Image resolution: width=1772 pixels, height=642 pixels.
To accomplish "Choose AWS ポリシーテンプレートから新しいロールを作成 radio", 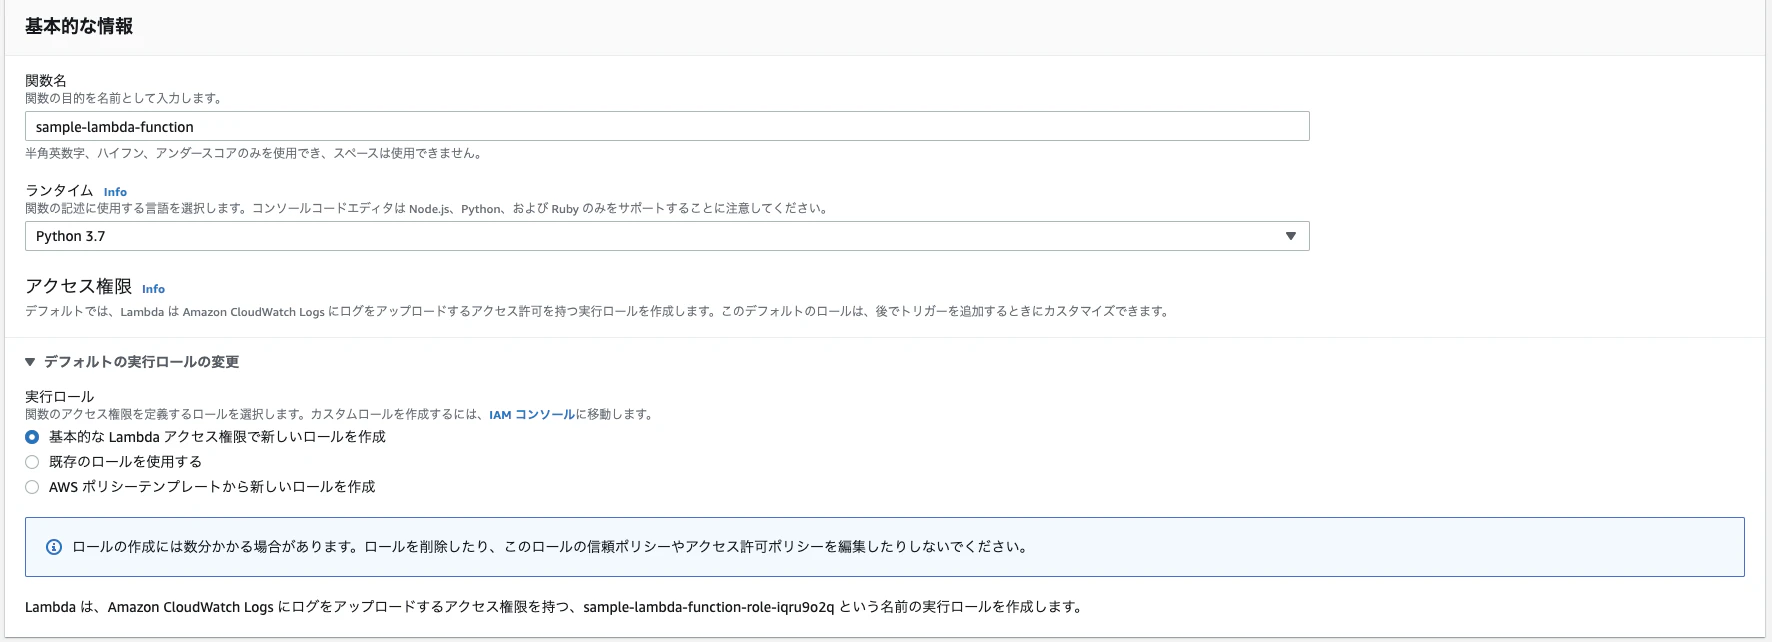I will [32, 487].
